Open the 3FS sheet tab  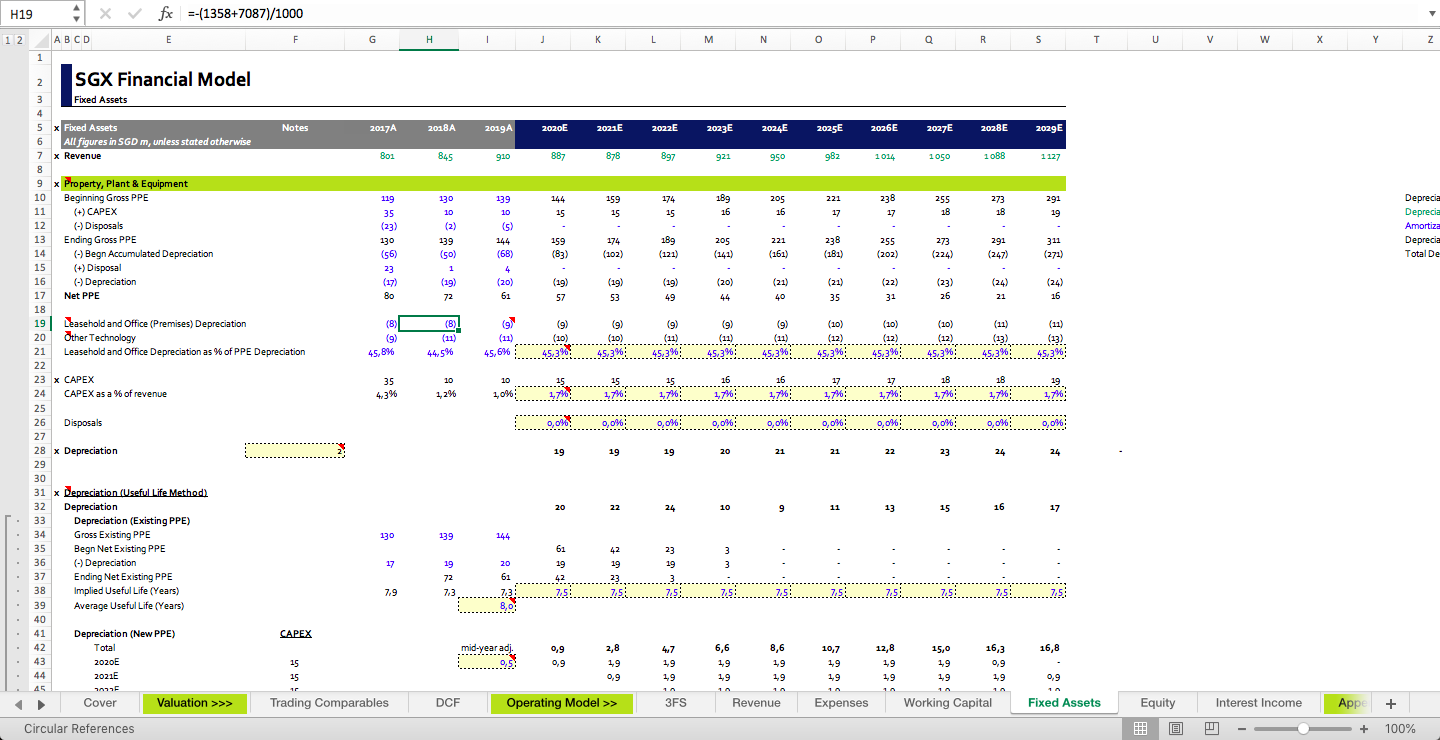676,703
